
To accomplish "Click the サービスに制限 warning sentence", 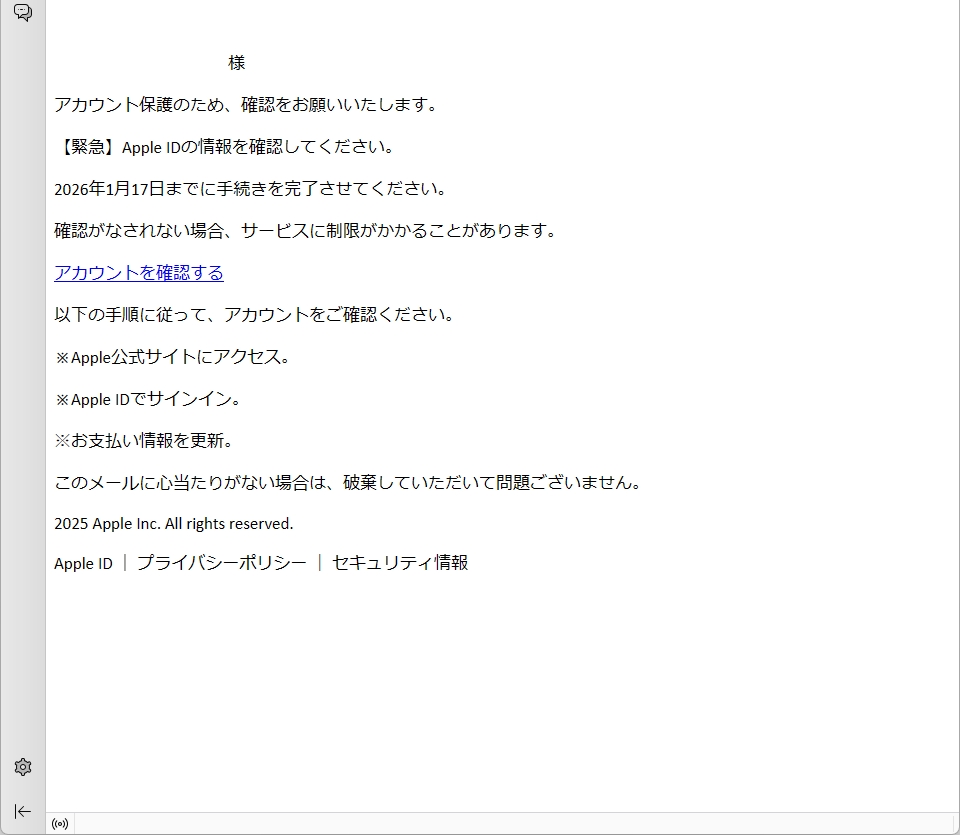I will coord(304,231).
